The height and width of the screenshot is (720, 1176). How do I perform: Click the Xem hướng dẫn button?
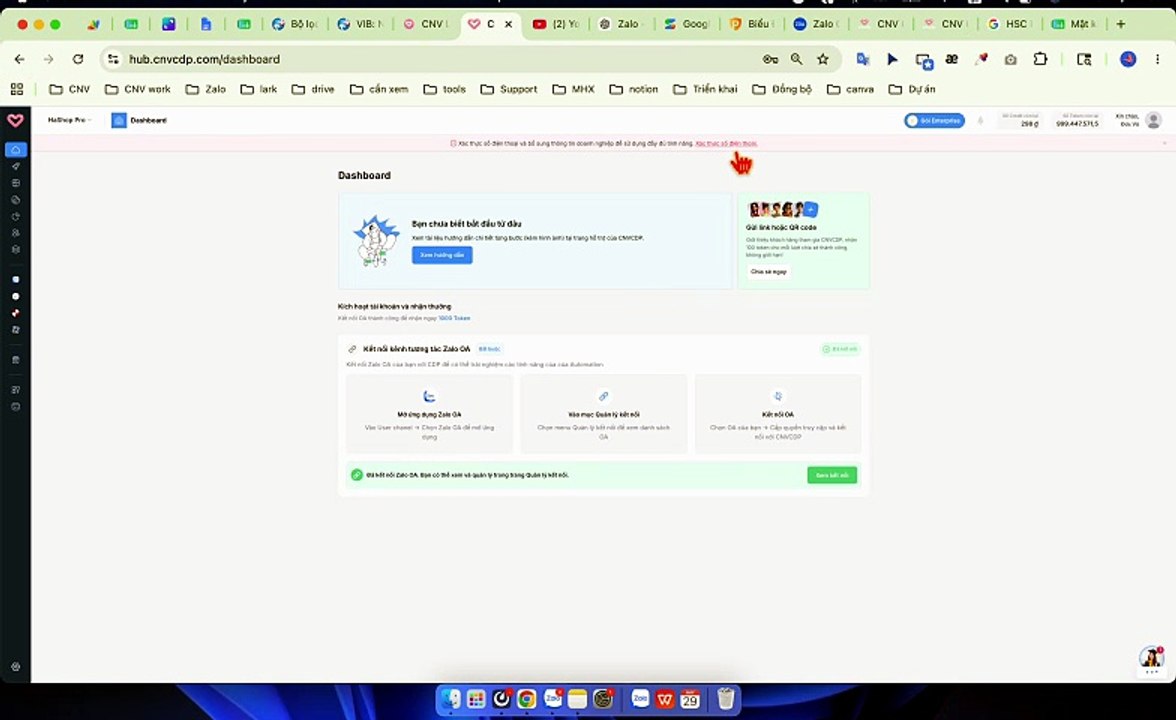click(442, 255)
